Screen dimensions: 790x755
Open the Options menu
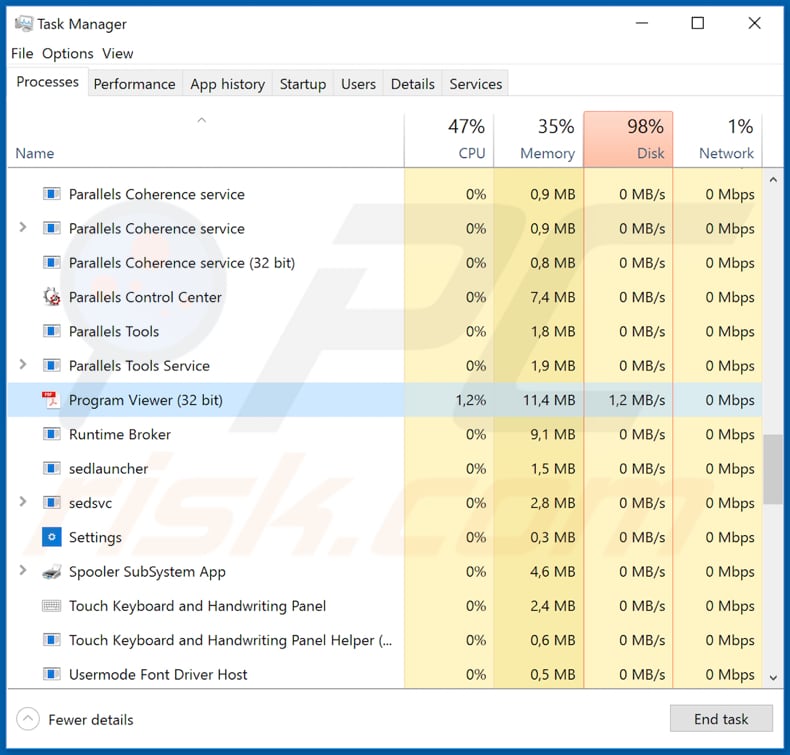(x=68, y=53)
